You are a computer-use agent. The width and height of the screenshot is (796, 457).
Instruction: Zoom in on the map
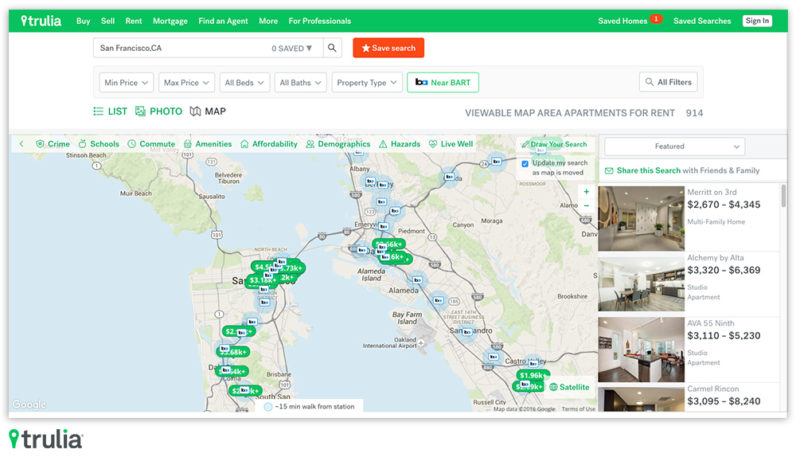coord(586,191)
